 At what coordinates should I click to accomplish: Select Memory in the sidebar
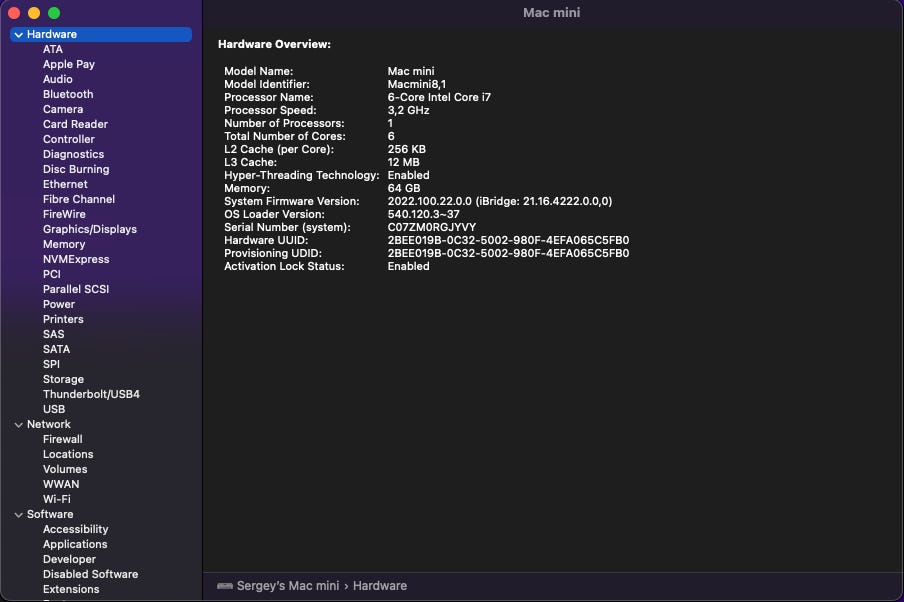[64, 244]
